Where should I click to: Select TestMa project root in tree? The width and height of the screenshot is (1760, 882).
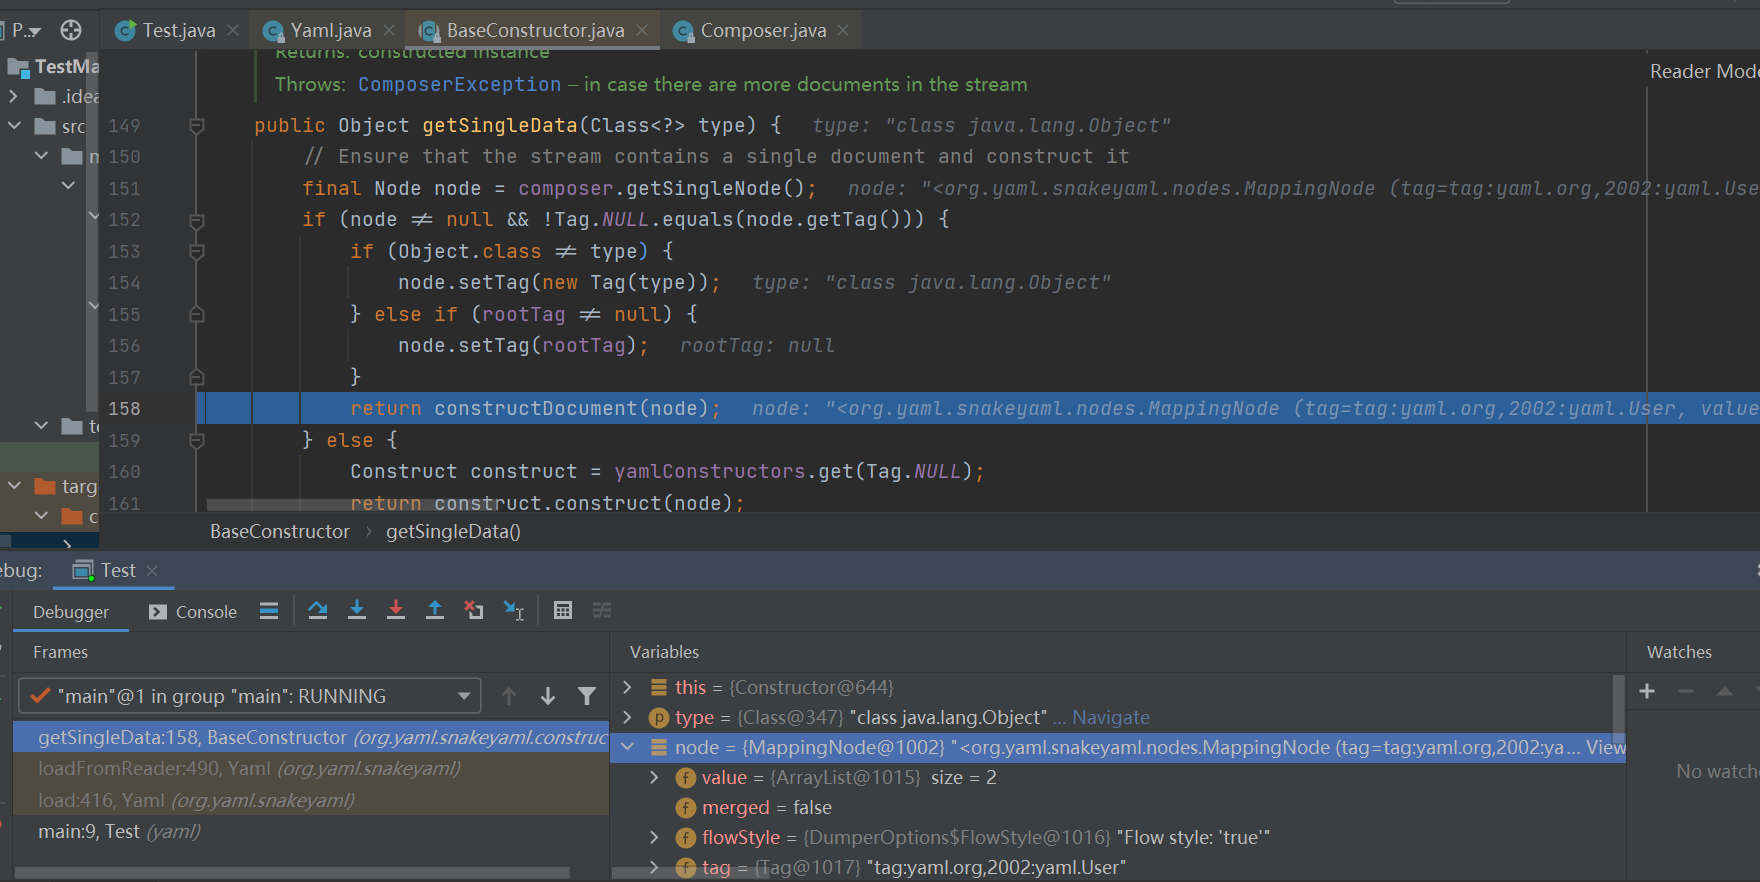[54, 66]
